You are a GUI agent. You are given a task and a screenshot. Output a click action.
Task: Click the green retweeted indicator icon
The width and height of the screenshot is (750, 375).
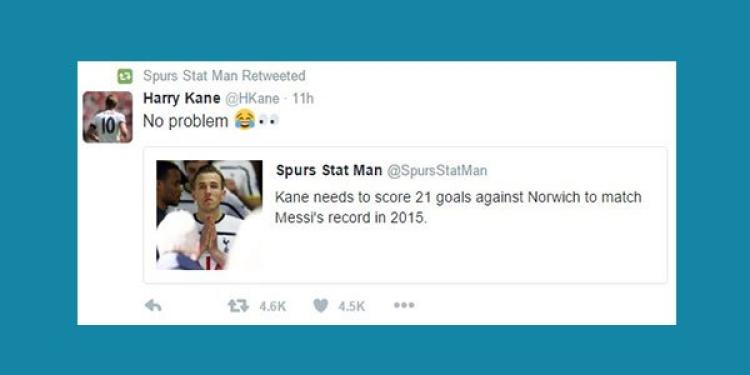click(125, 76)
